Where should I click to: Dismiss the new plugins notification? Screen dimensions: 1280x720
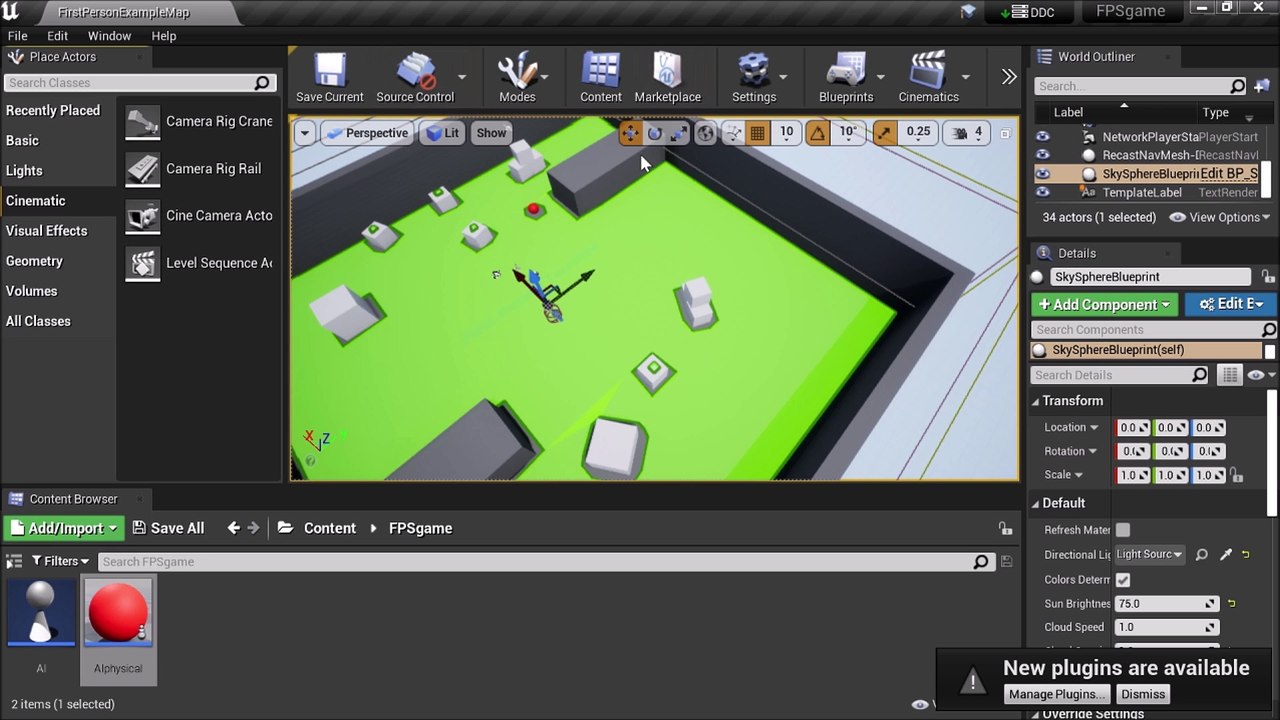1143,694
